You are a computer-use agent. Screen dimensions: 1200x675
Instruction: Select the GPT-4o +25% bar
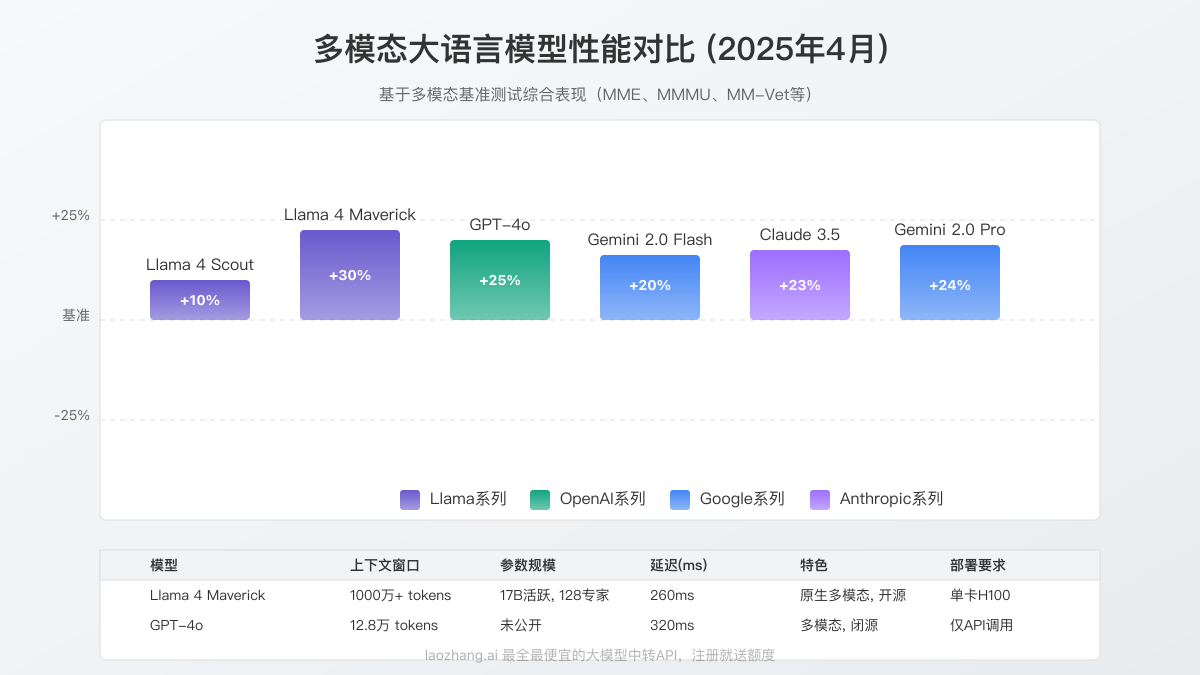coord(500,280)
